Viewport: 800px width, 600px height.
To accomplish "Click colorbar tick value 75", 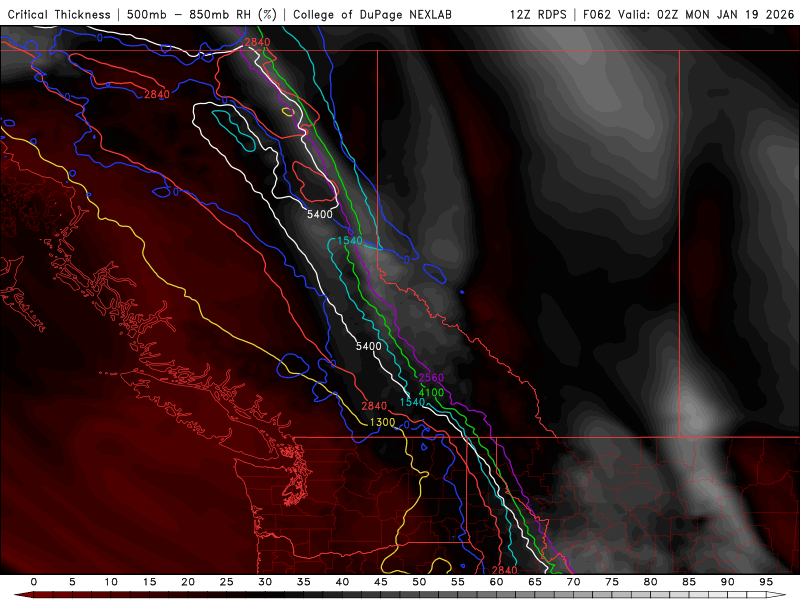I will pyautogui.click(x=612, y=582).
